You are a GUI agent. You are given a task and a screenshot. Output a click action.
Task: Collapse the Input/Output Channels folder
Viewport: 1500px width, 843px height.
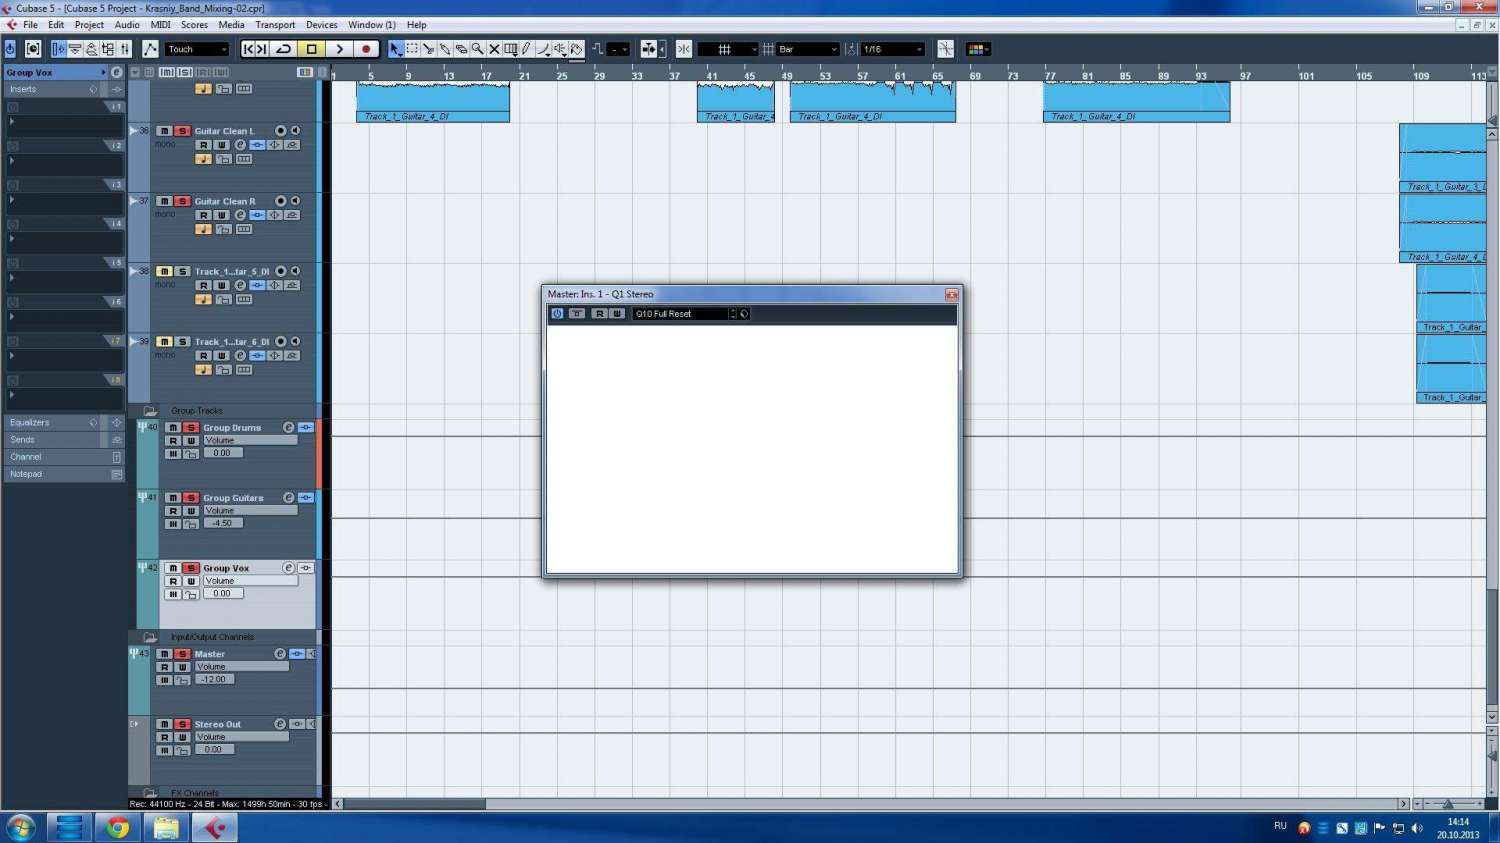click(x=150, y=637)
